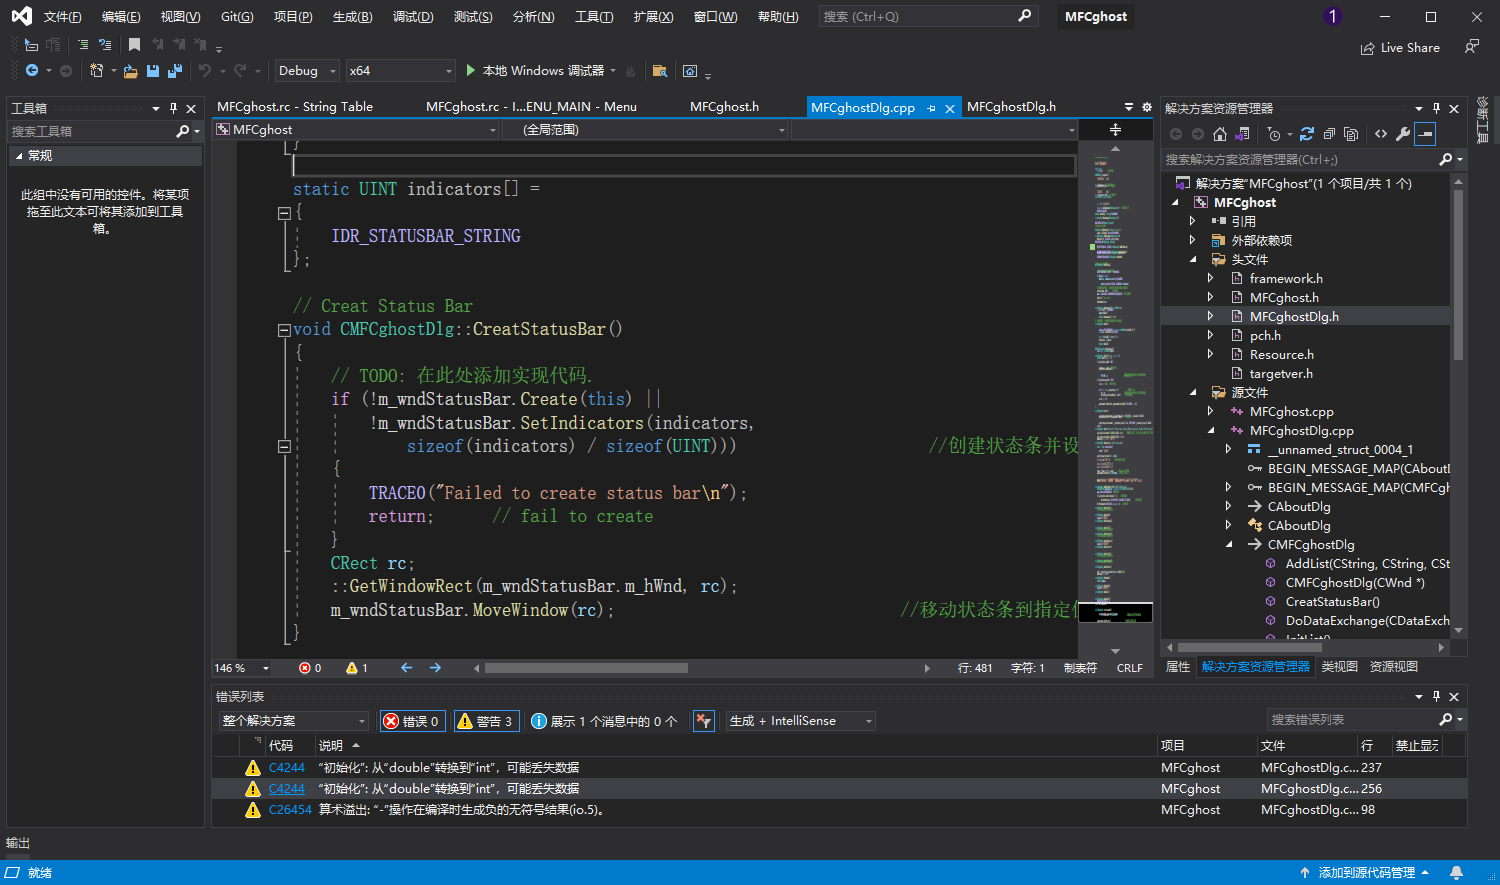Open the notifications bell in status bar
Screen dimensions: 1500x885
[1456, 872]
